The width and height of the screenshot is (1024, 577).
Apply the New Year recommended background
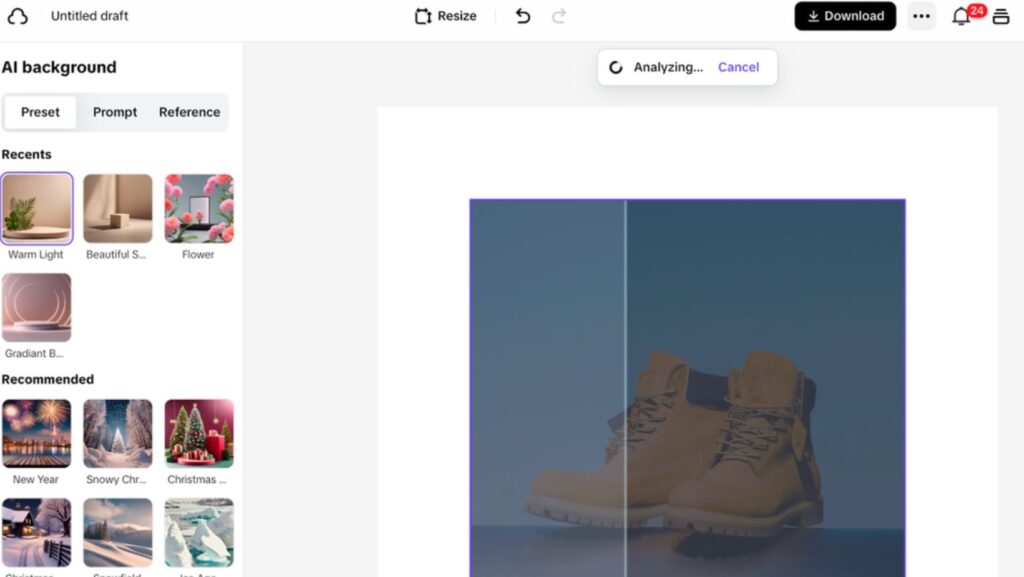pyautogui.click(x=37, y=433)
